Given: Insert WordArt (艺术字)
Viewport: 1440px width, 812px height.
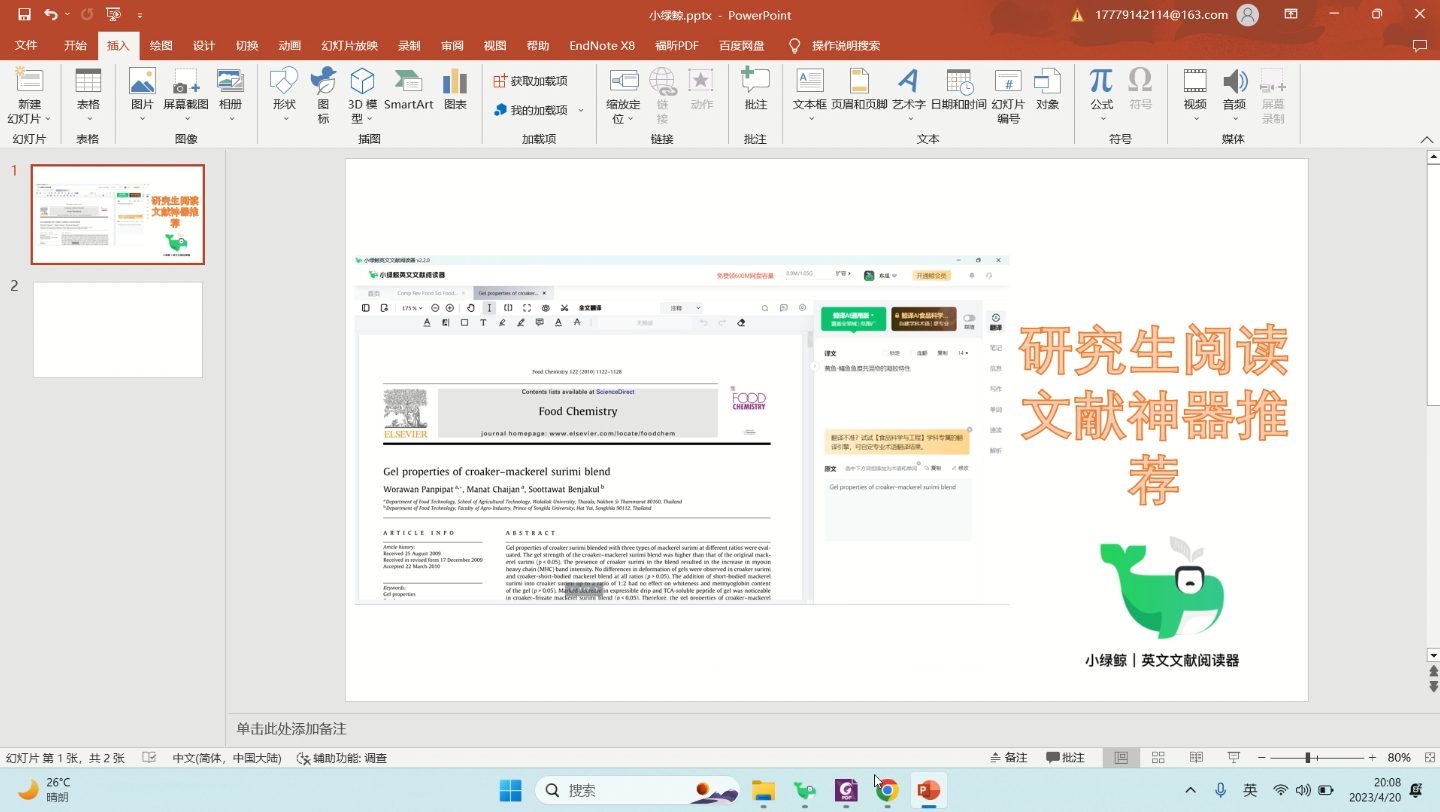Looking at the screenshot, I should (x=908, y=96).
